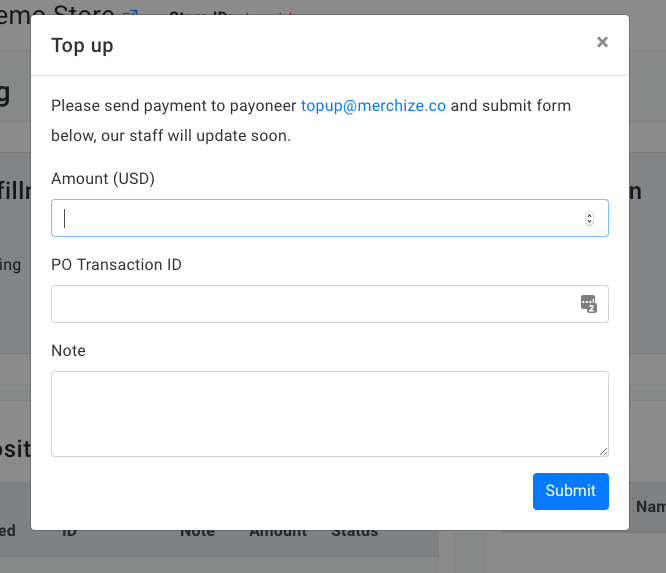This screenshot has width=666, height=573.
Task: Click the PO Transaction ID label
Action: (116, 265)
